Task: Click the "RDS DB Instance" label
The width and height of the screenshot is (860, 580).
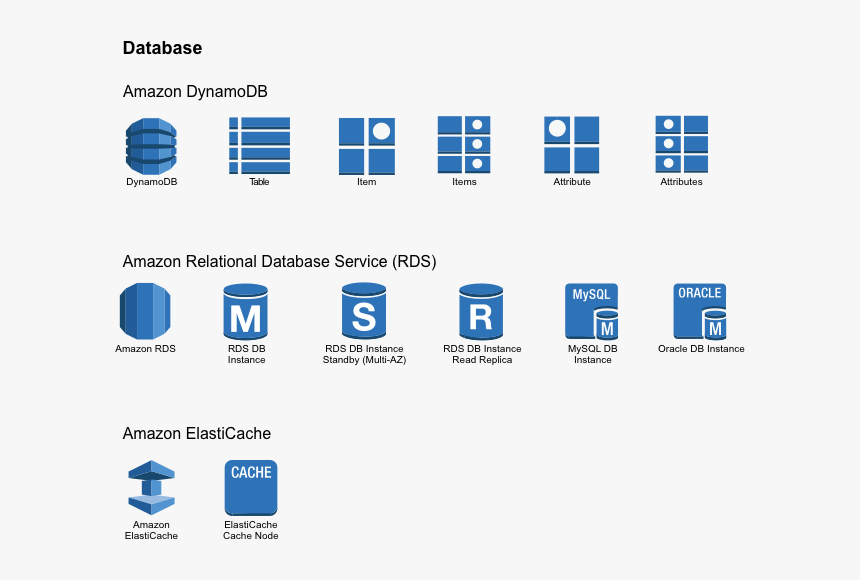Action: point(246,354)
